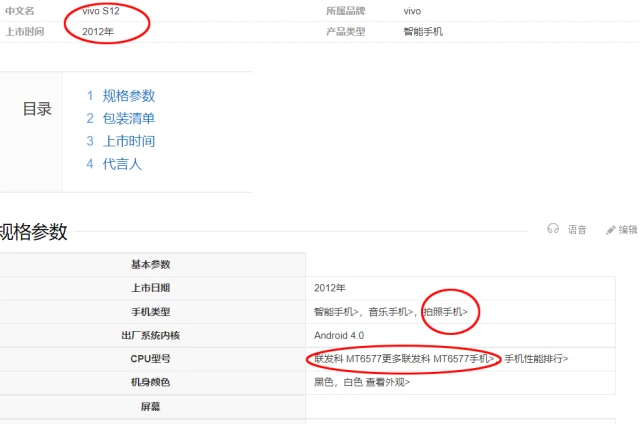Click the pencil 编辑 edit icon
This screenshot has height=424, width=641.
point(610,230)
